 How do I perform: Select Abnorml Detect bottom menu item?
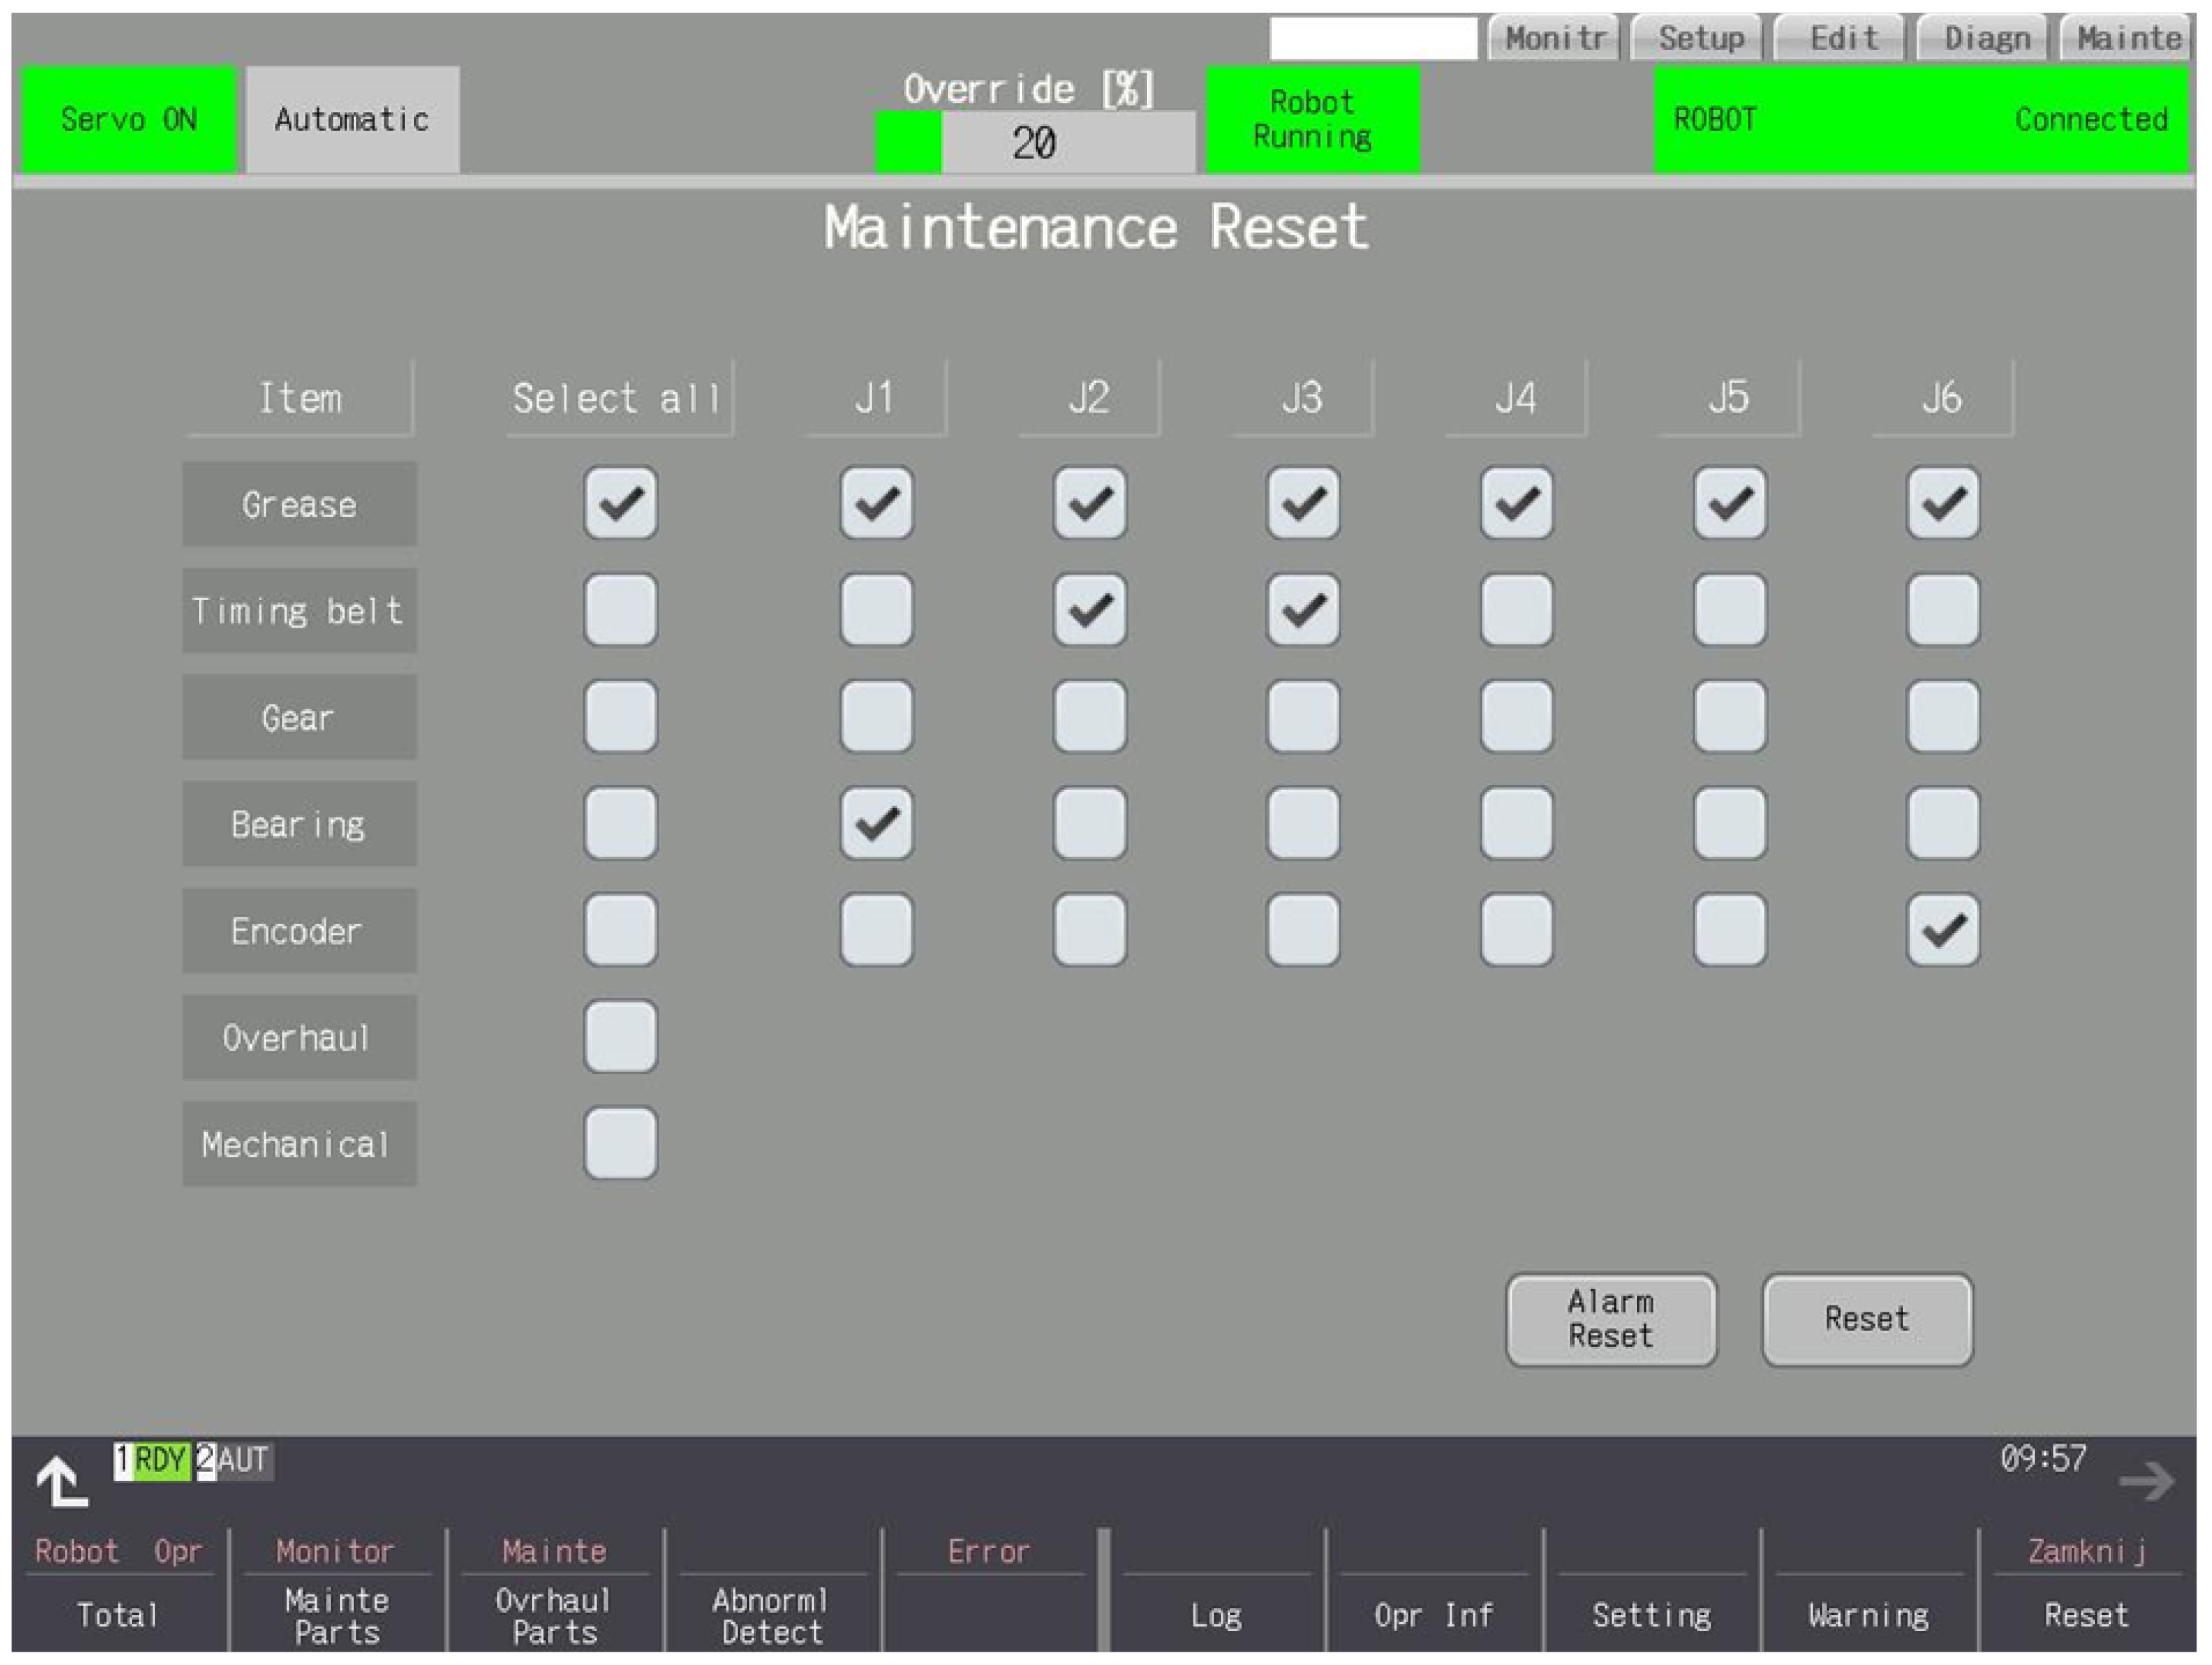click(771, 1615)
